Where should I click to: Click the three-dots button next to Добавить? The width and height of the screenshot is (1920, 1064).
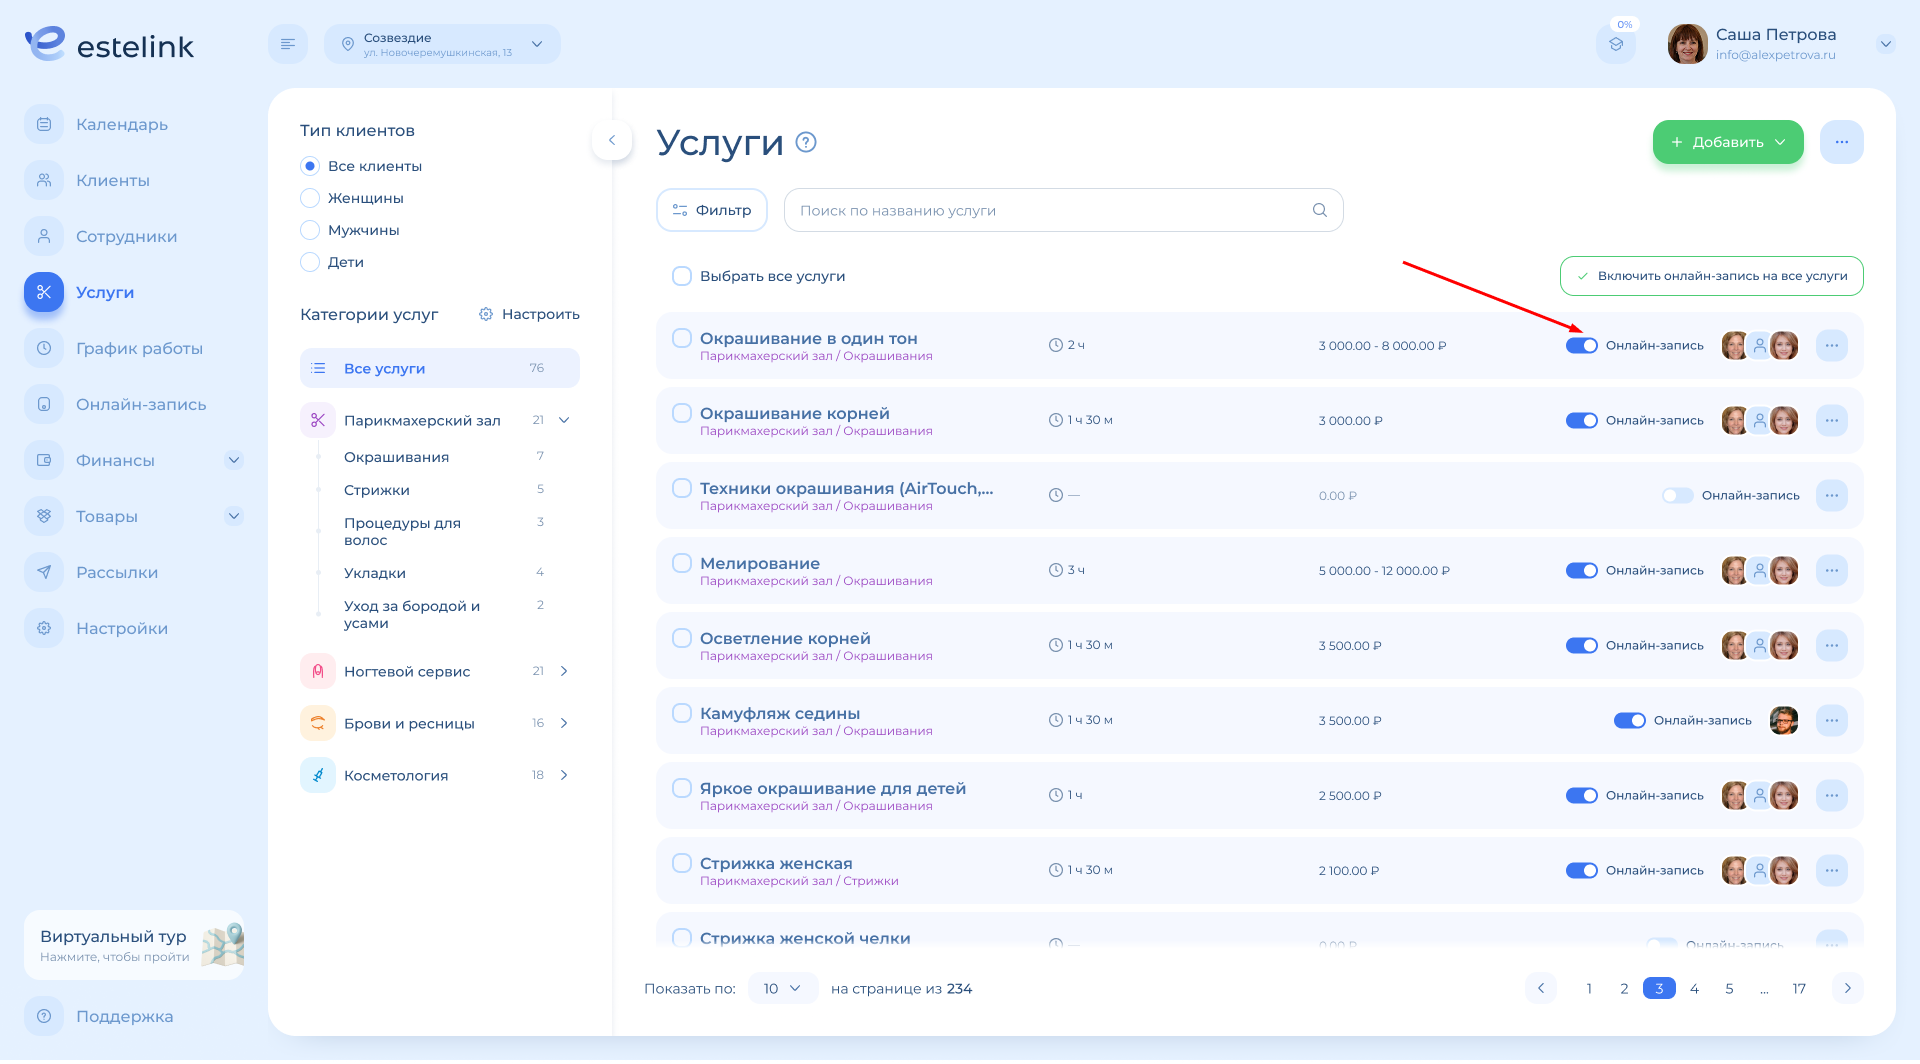1841,142
